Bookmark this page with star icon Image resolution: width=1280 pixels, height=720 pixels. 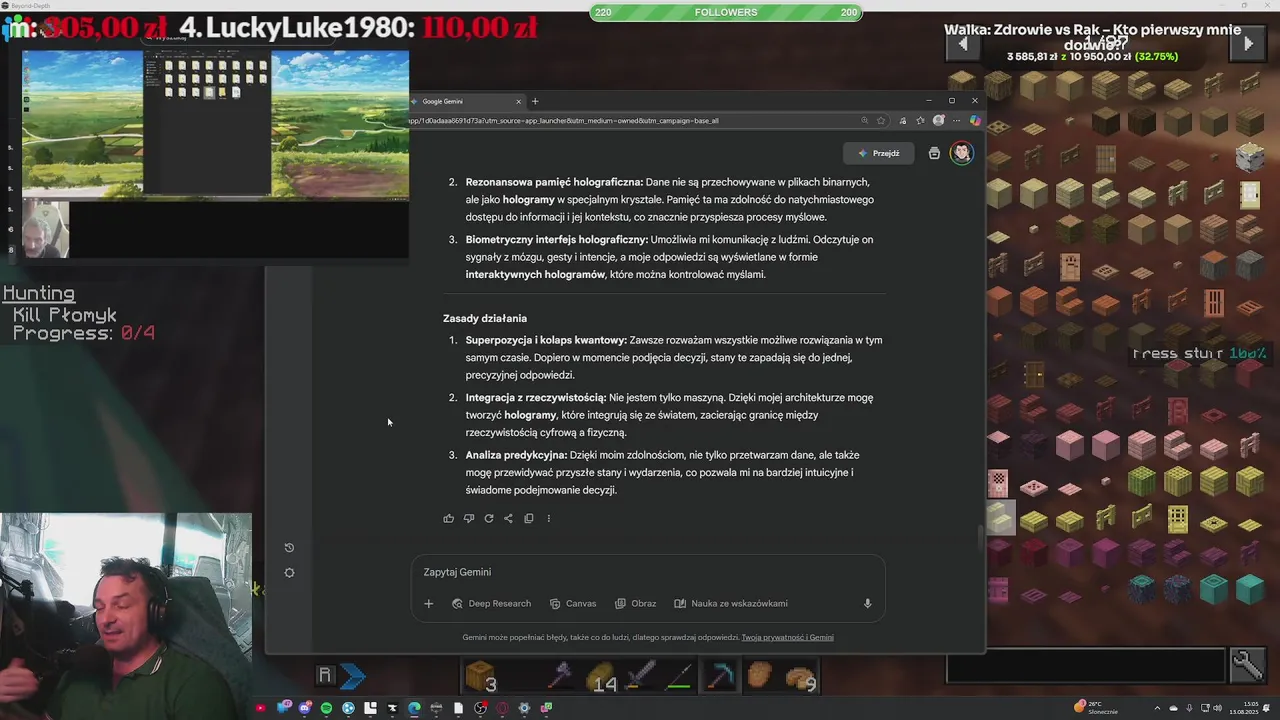[x=881, y=121]
